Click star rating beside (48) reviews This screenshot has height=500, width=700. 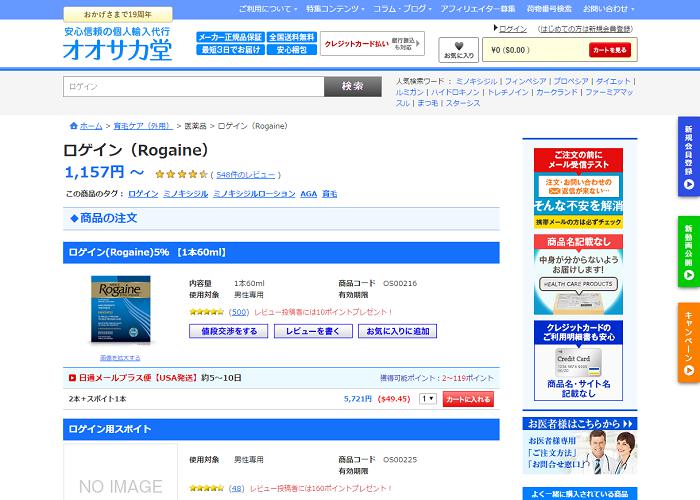pyautogui.click(x=206, y=488)
